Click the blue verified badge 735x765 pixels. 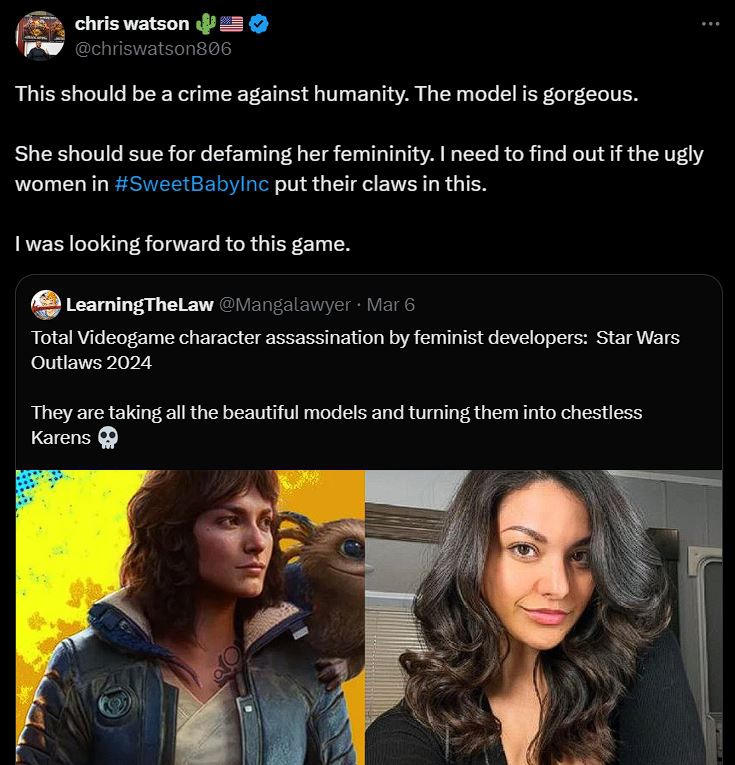tap(259, 23)
